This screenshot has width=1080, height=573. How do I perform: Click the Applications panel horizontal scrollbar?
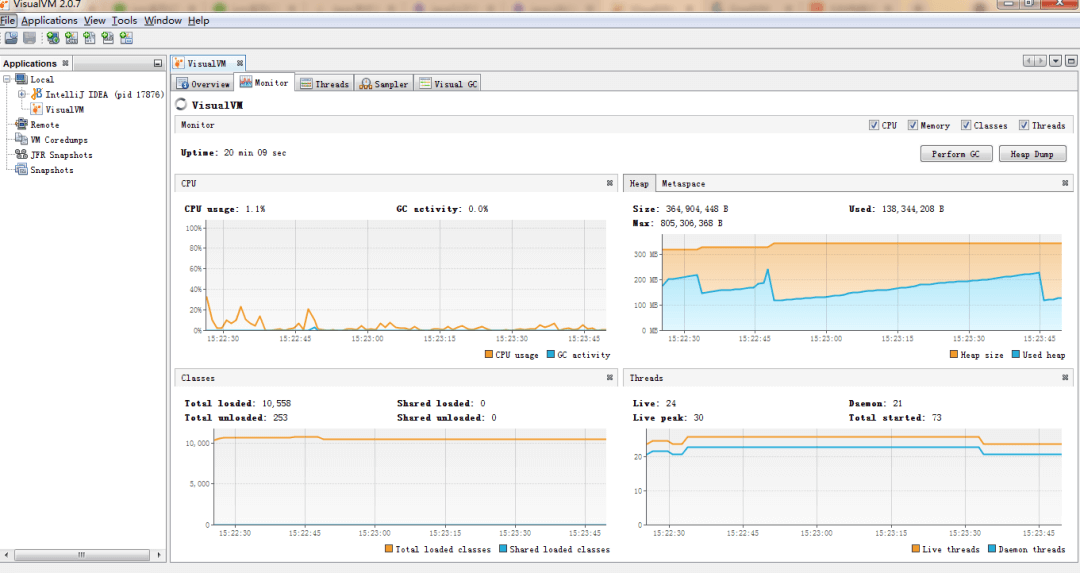coord(82,554)
